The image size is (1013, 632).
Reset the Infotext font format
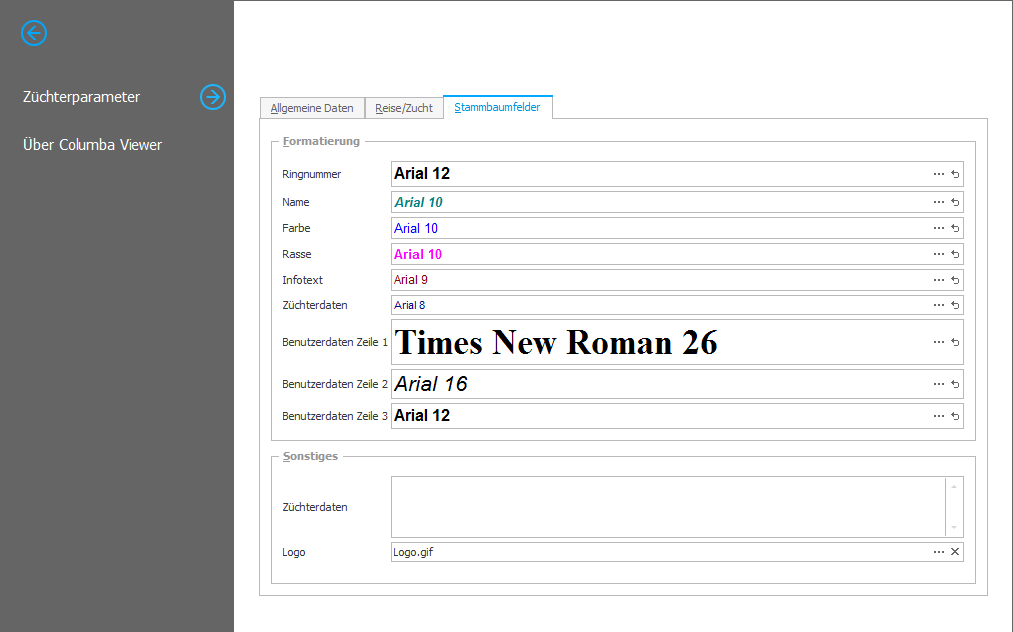pos(955,280)
